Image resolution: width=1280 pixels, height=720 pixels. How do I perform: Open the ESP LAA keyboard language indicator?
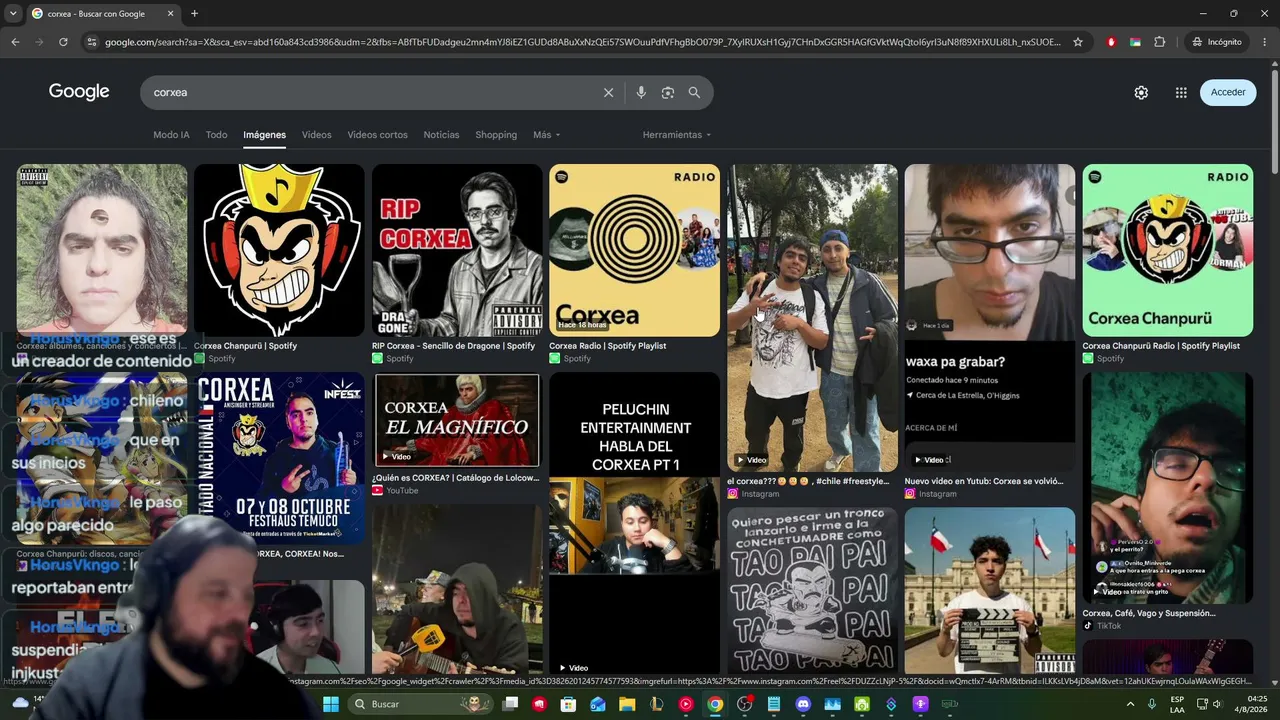1177,704
